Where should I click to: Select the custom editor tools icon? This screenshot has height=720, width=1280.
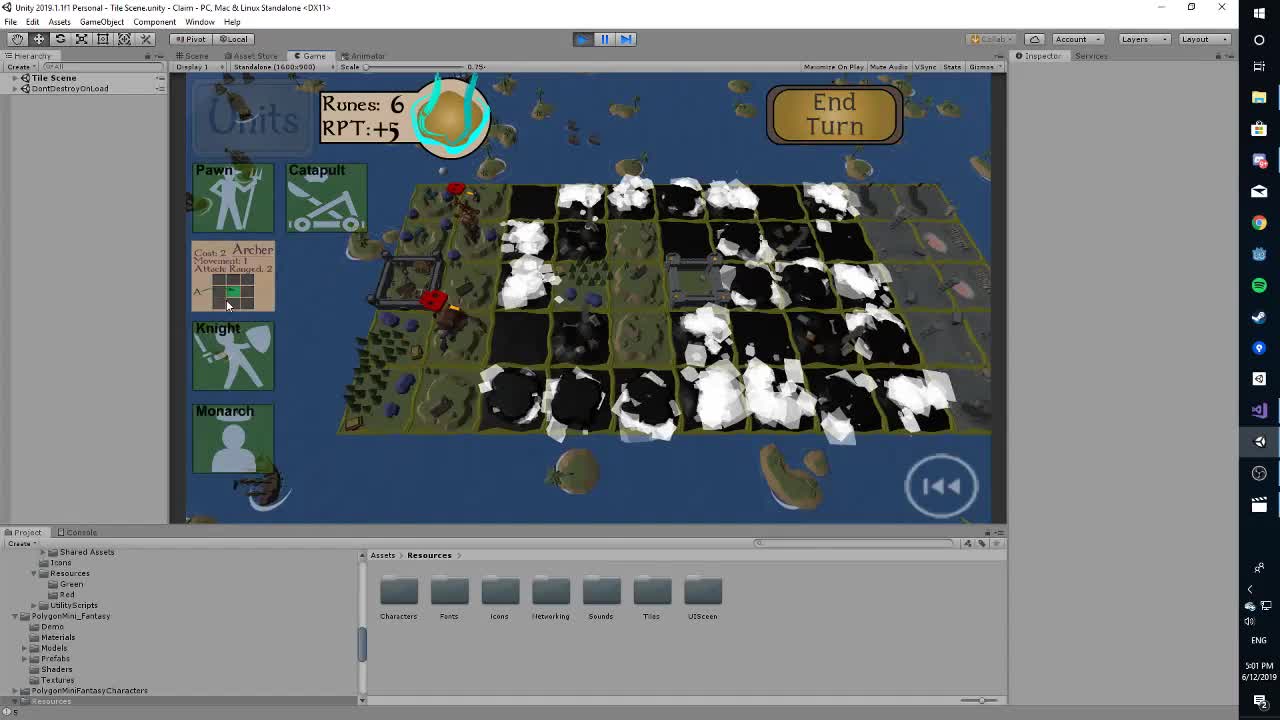coord(145,39)
